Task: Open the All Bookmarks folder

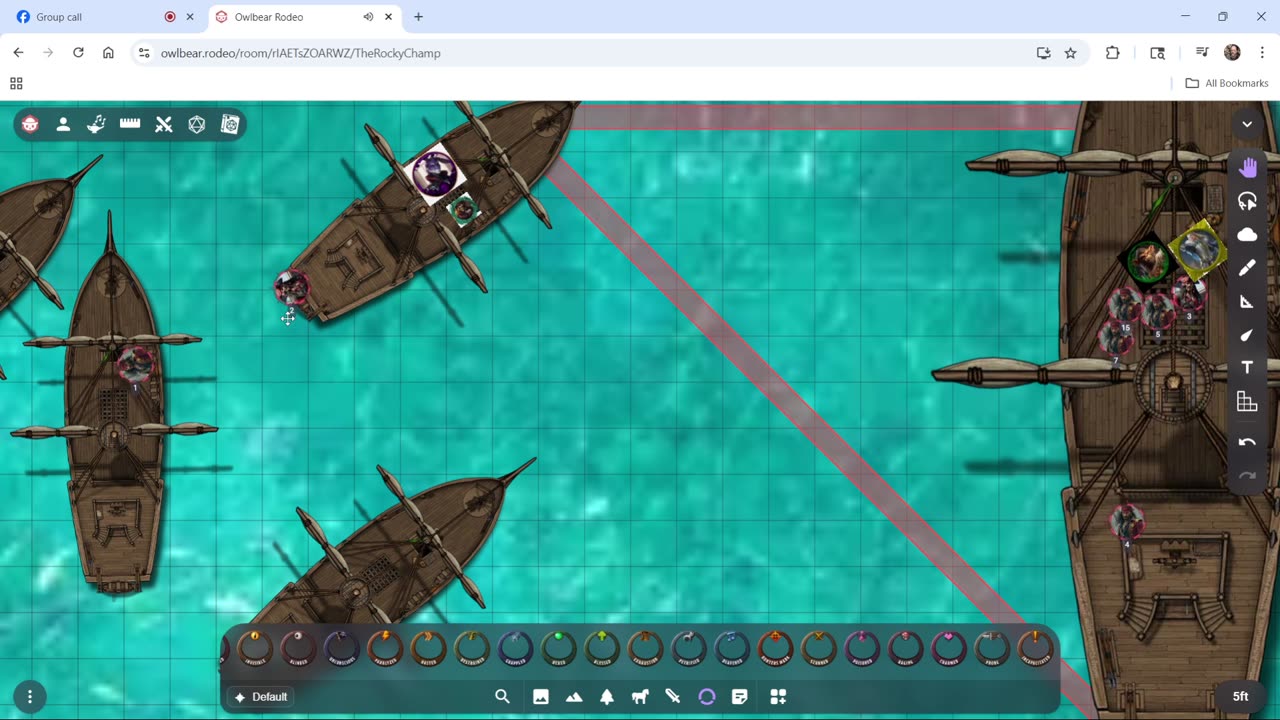Action: point(1227,83)
